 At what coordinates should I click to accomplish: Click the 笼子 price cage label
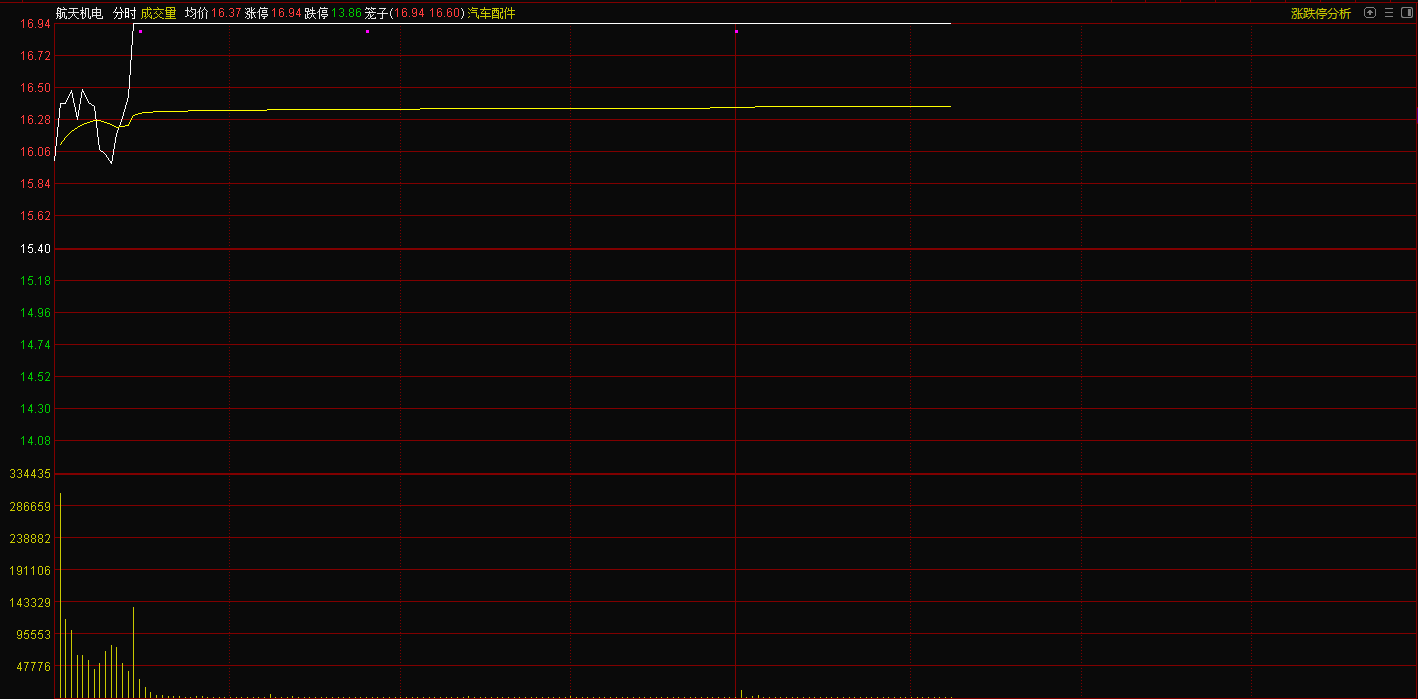pyautogui.click(x=375, y=14)
